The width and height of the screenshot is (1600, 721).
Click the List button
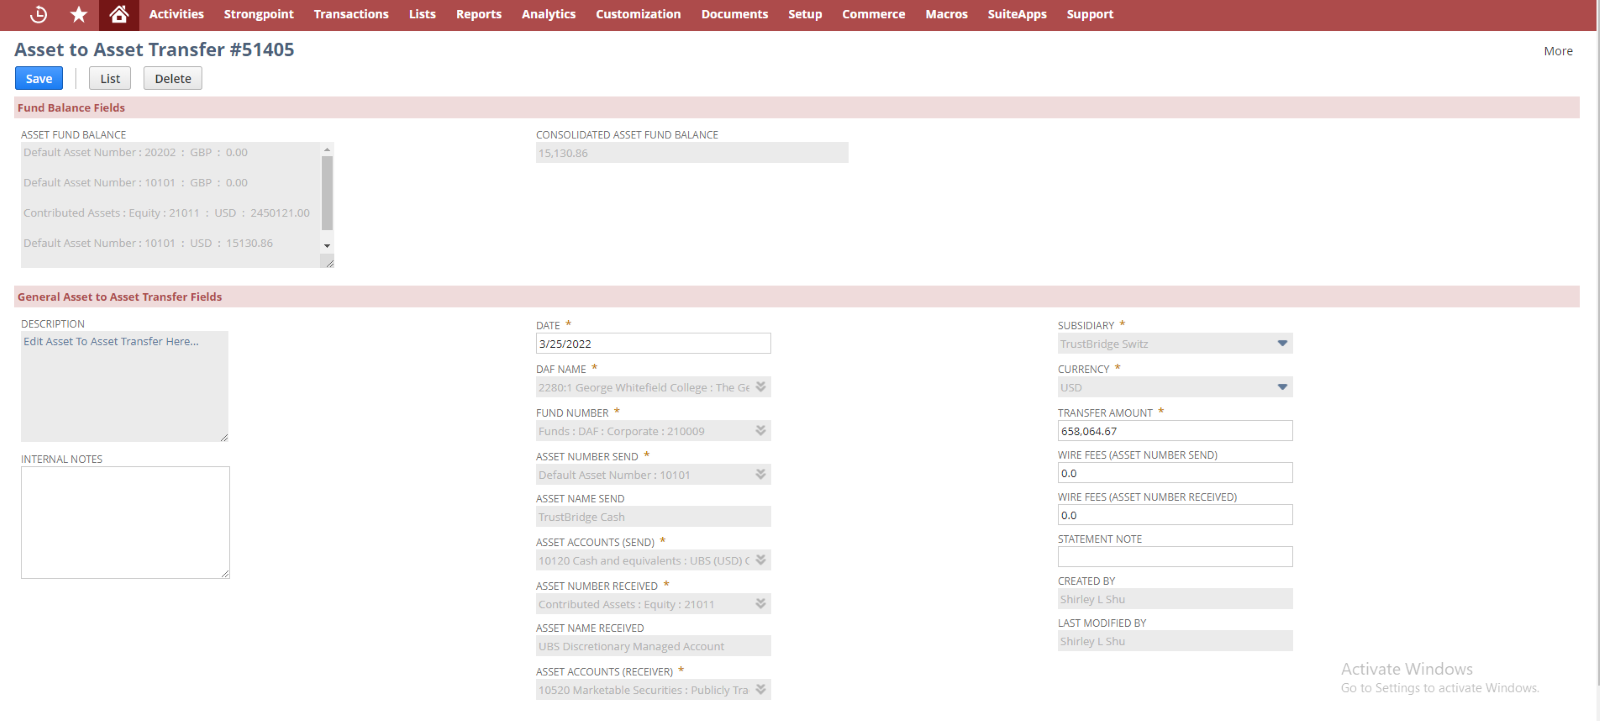pos(110,79)
